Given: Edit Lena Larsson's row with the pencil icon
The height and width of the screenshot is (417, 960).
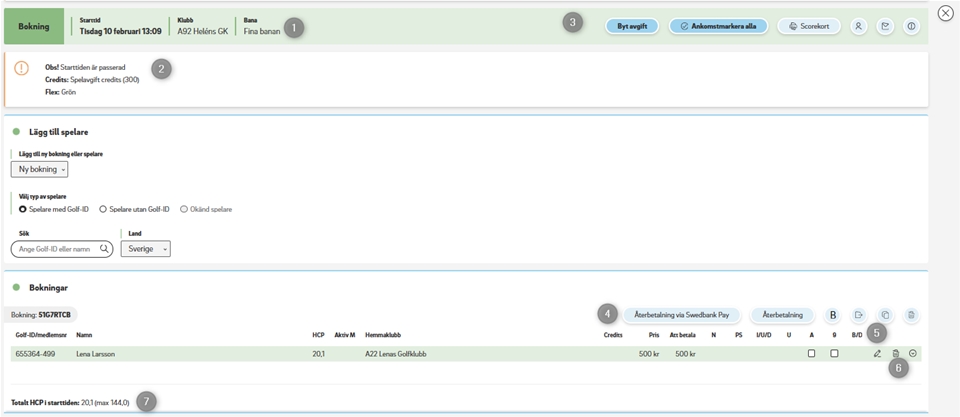Looking at the screenshot, I should pos(877,354).
